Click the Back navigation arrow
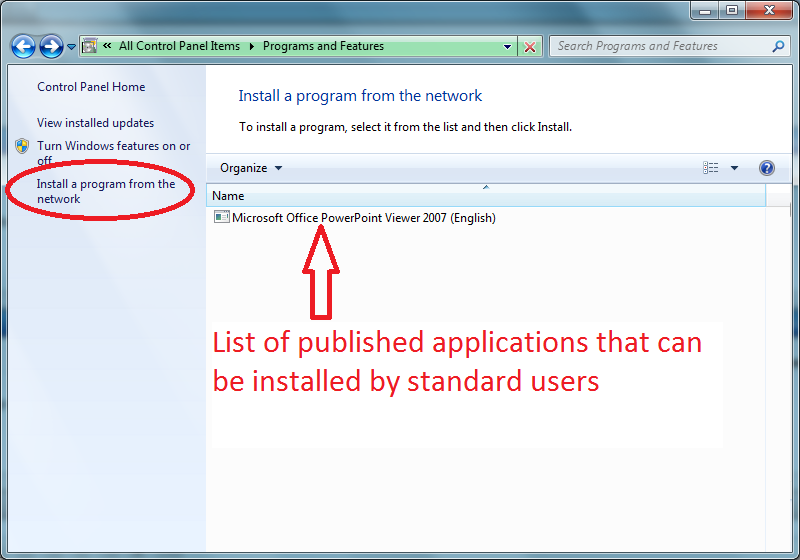The image size is (800, 560). pyautogui.click(x=23, y=47)
